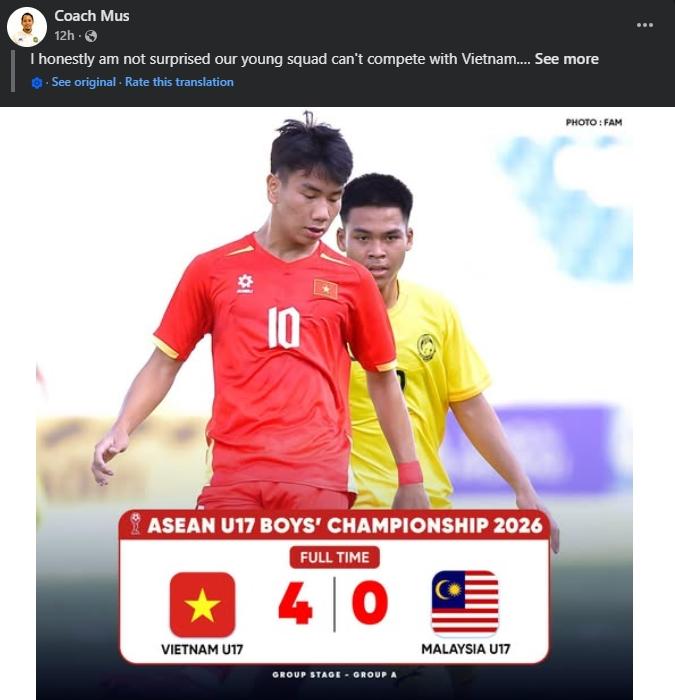Click the PHOTO : FAM credit text

click(x=594, y=122)
